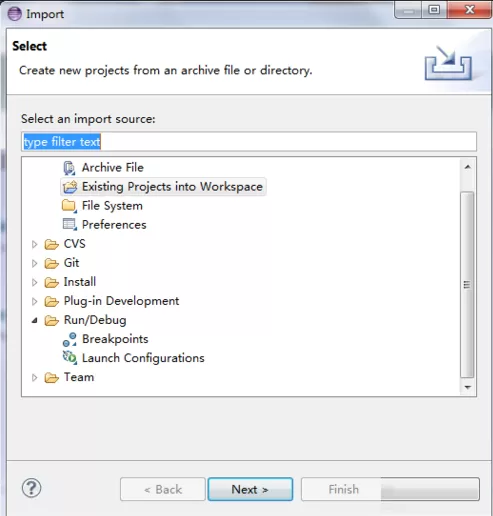The image size is (493, 516).
Task: Click the Launch Configurations icon
Action: click(70, 358)
